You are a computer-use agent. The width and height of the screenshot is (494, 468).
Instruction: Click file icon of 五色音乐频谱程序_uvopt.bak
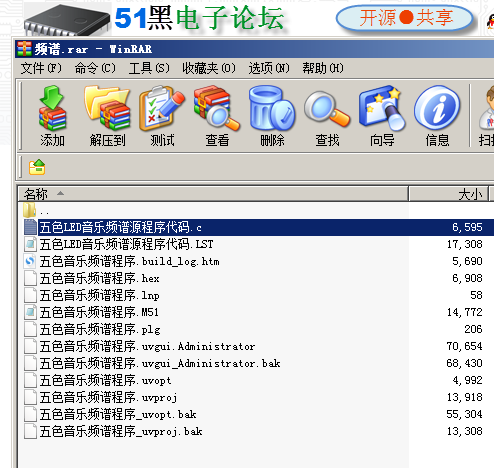click(x=30, y=414)
